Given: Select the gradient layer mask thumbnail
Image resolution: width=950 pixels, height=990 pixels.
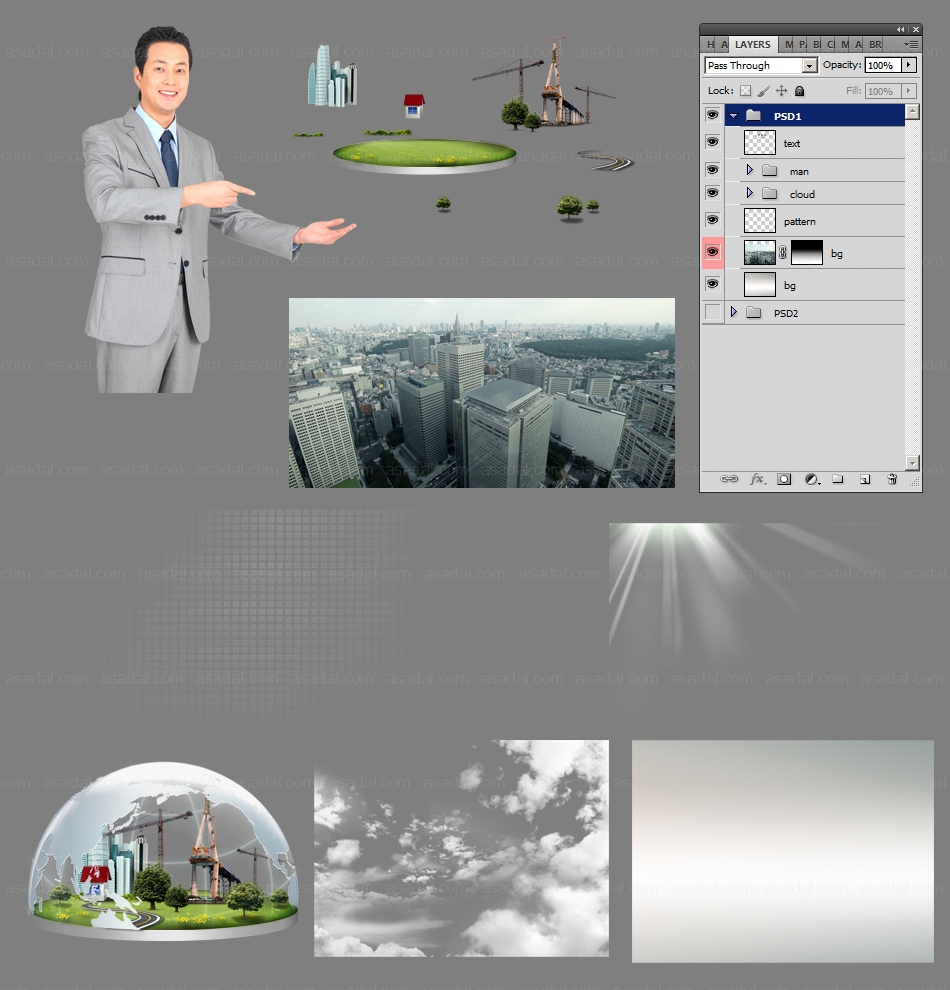Looking at the screenshot, I should coord(807,253).
